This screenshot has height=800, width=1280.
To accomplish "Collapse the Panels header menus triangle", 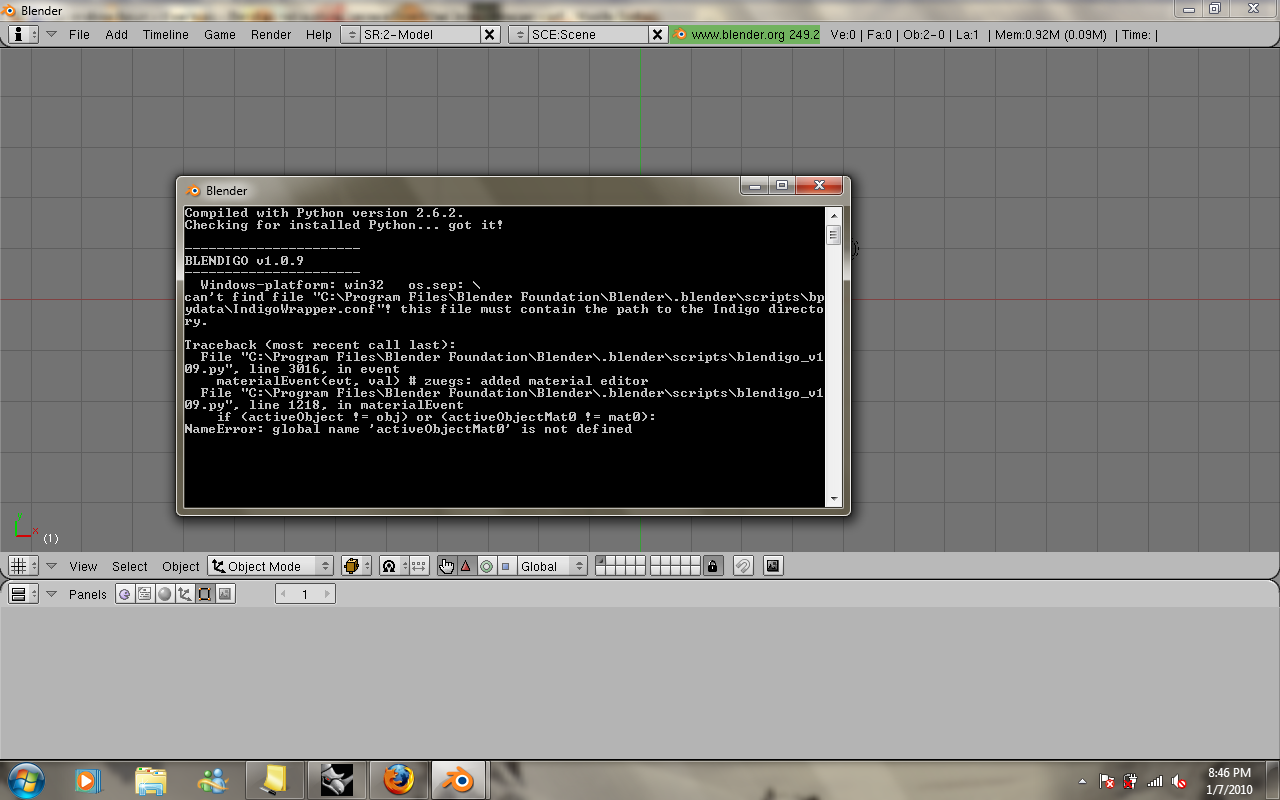I will point(52,594).
